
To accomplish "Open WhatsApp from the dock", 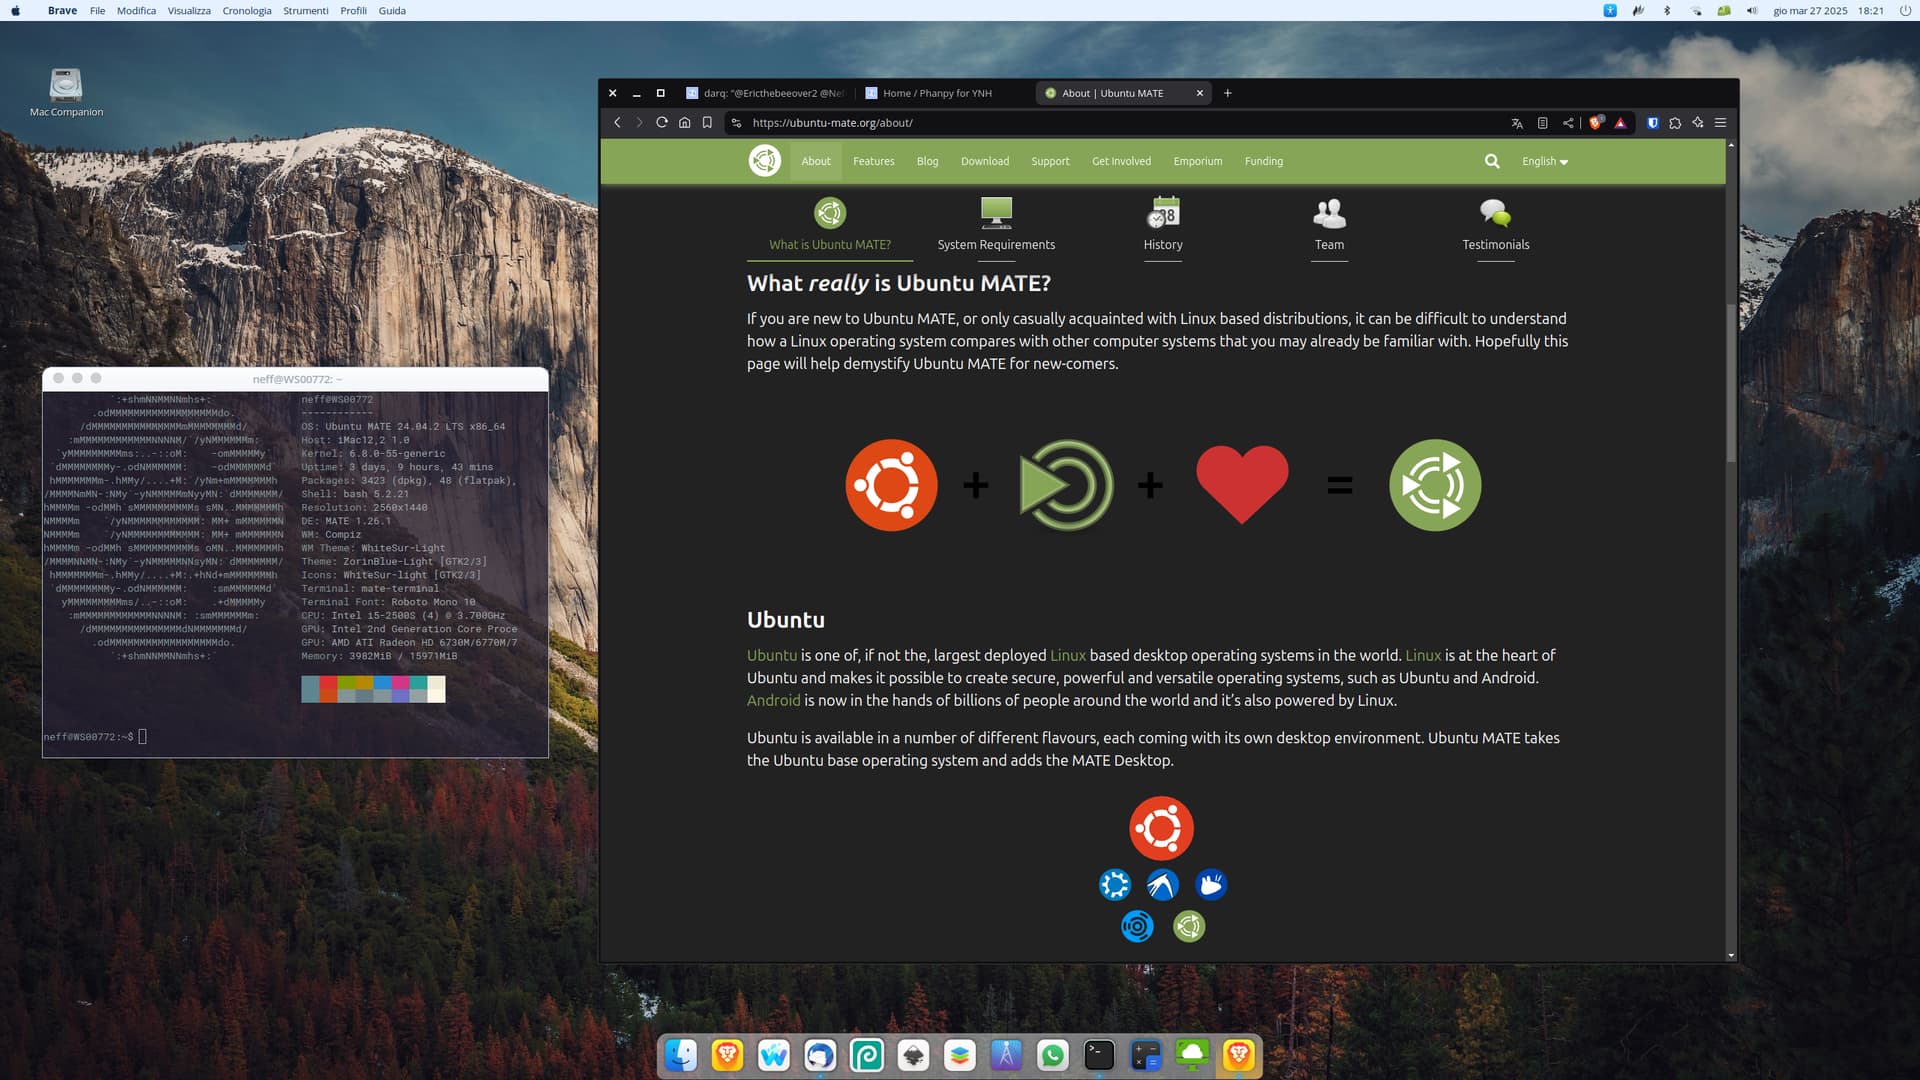I will (x=1052, y=1055).
